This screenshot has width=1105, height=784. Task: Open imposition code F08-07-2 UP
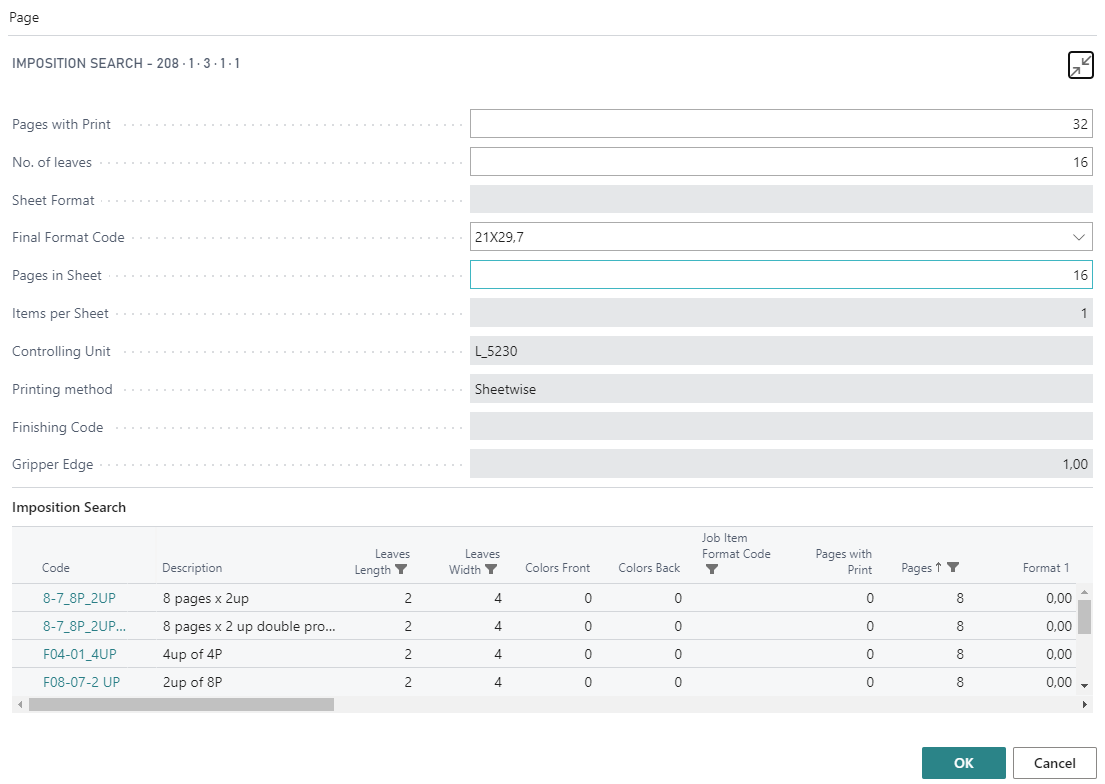tap(81, 682)
